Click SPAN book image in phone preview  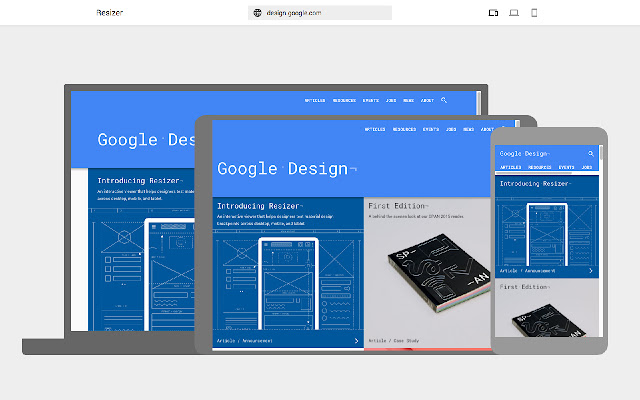click(x=549, y=321)
